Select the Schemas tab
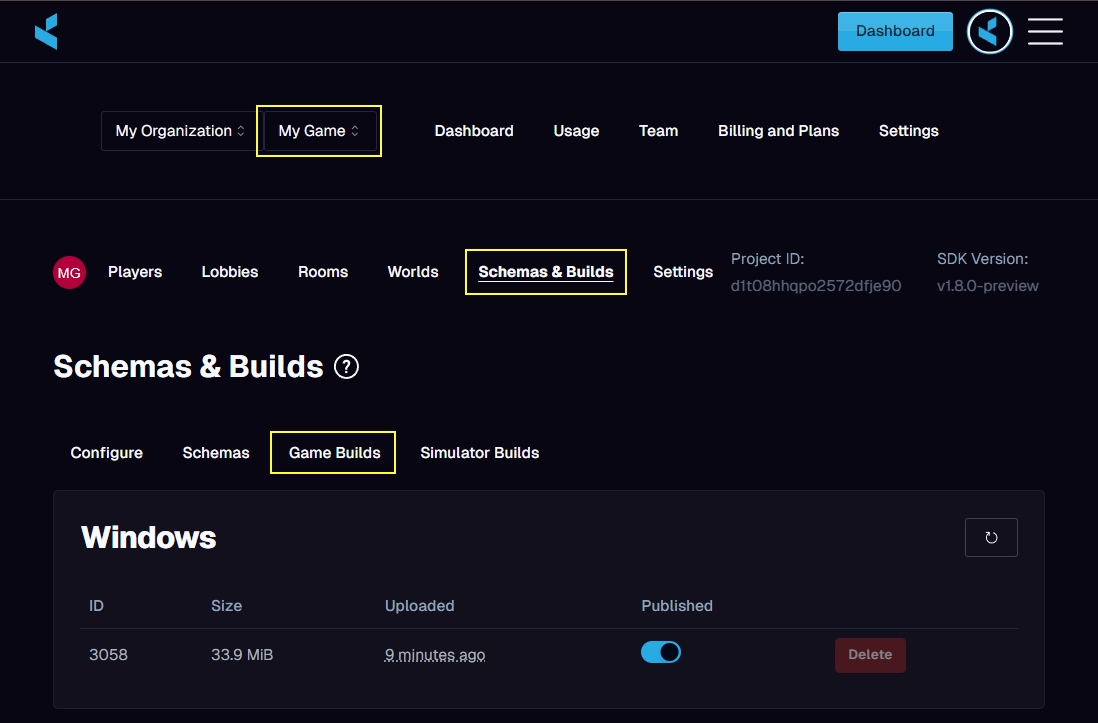1098x723 pixels. [x=216, y=453]
